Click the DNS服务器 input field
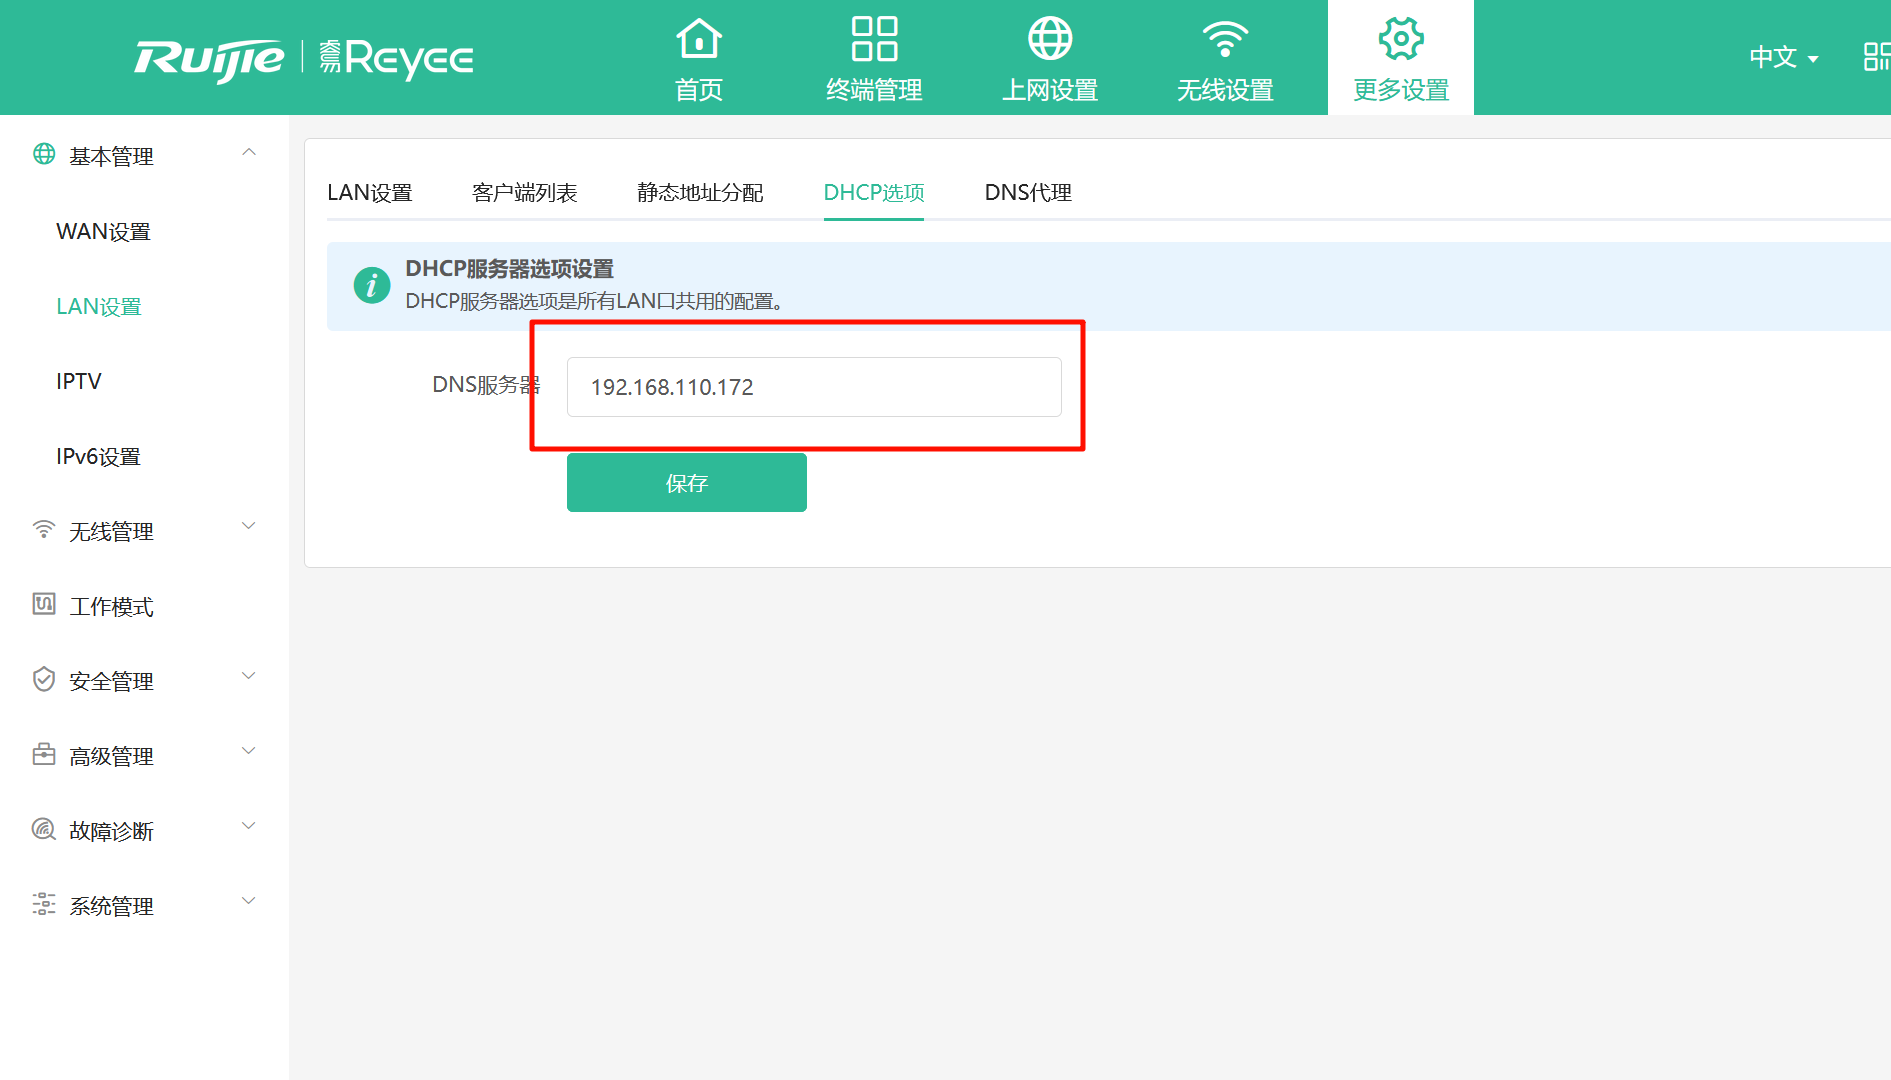 tap(813, 387)
